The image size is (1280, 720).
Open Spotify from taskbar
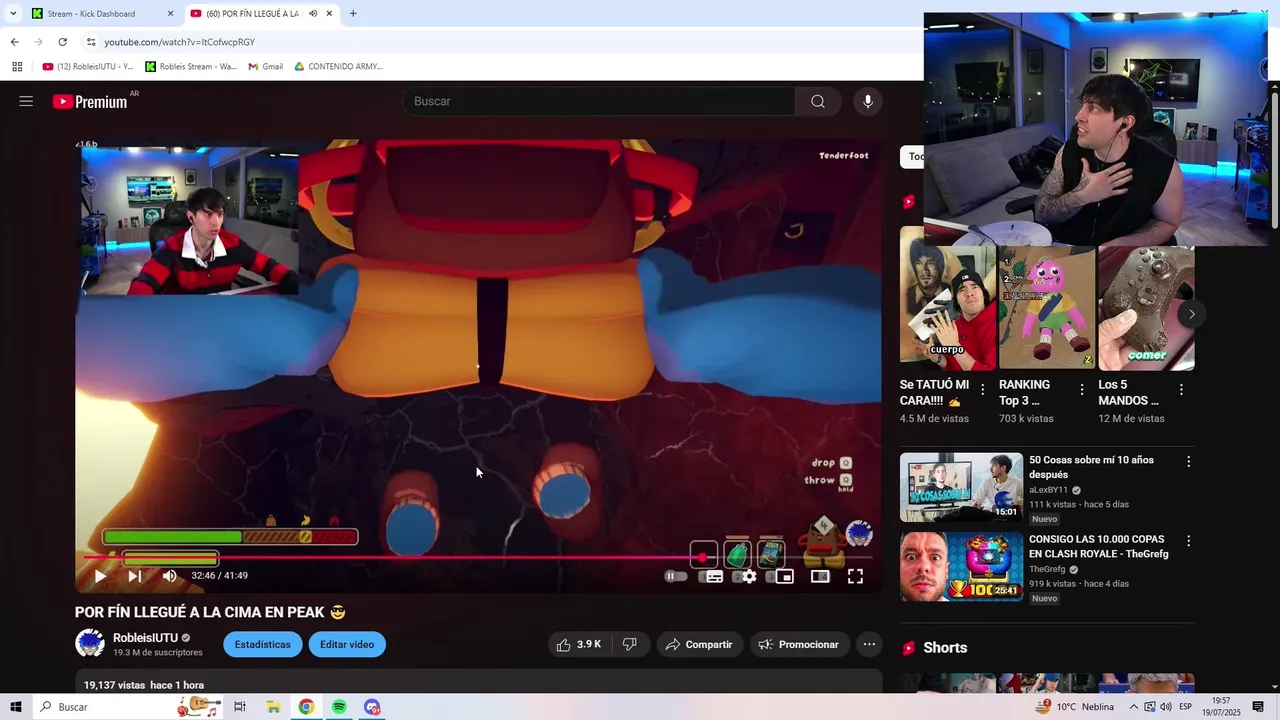pyautogui.click(x=339, y=707)
